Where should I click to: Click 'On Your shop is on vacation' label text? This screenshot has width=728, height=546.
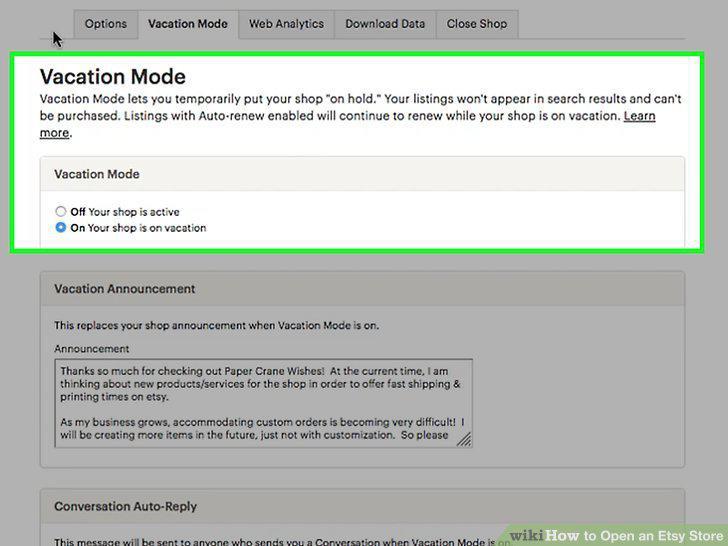click(x=138, y=228)
